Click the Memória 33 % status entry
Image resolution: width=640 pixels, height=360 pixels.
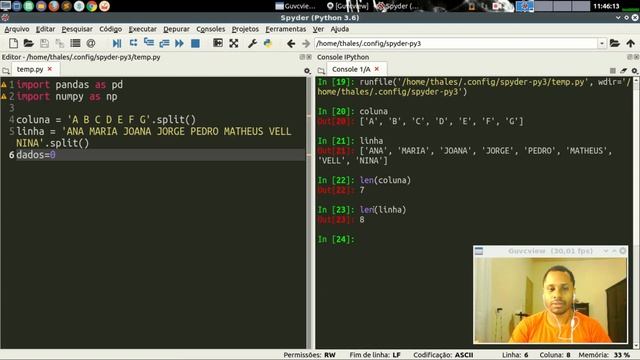tap(604, 355)
